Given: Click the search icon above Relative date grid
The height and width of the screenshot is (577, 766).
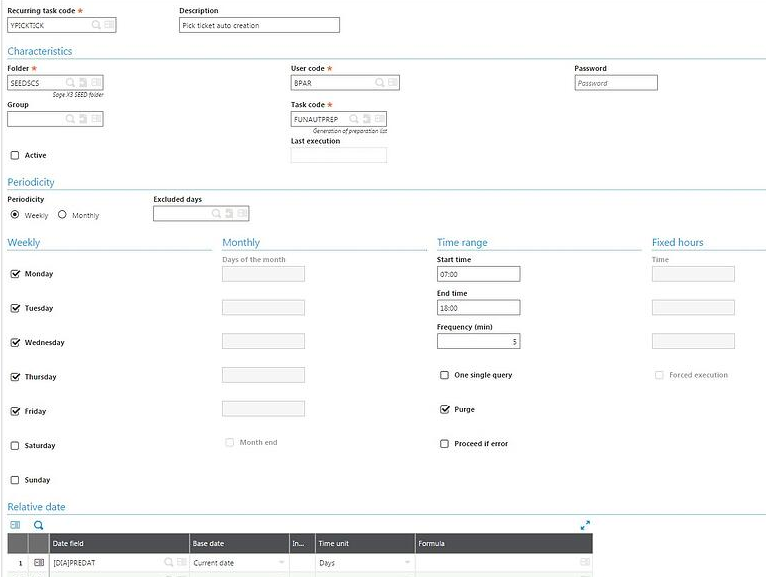Looking at the screenshot, I should point(39,525).
